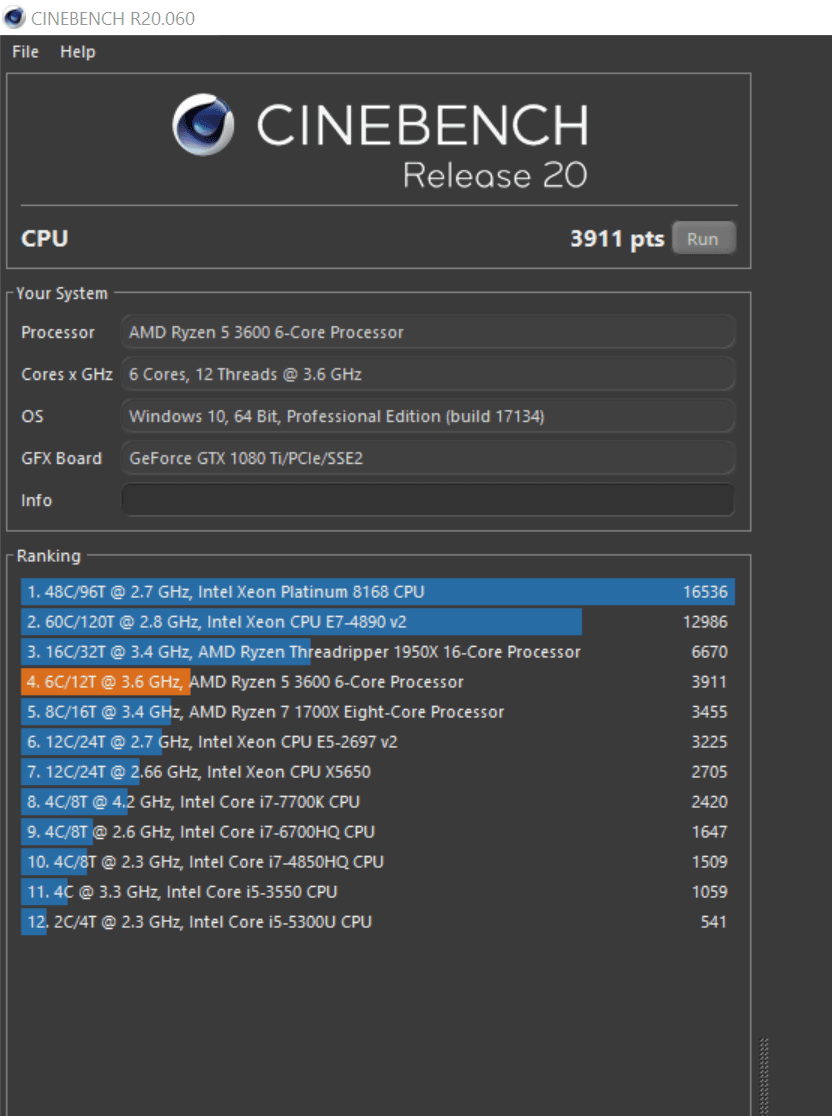Screen dimensions: 832x1116
Task: Click the resize grip dots at lower right
Action: pos(765,1076)
